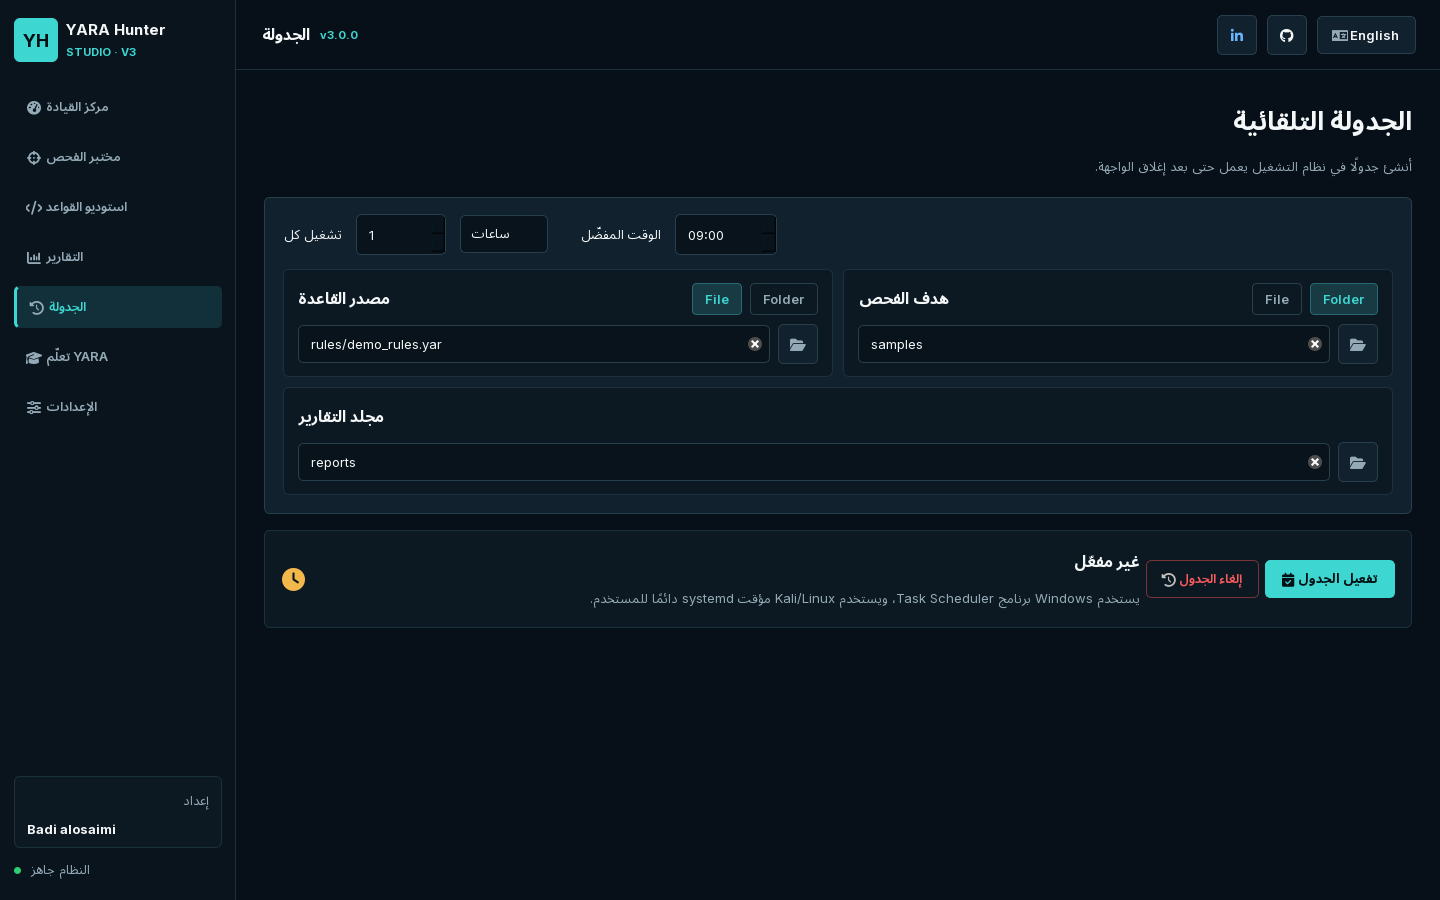Click the Badi alosaimi author name

coord(72,829)
